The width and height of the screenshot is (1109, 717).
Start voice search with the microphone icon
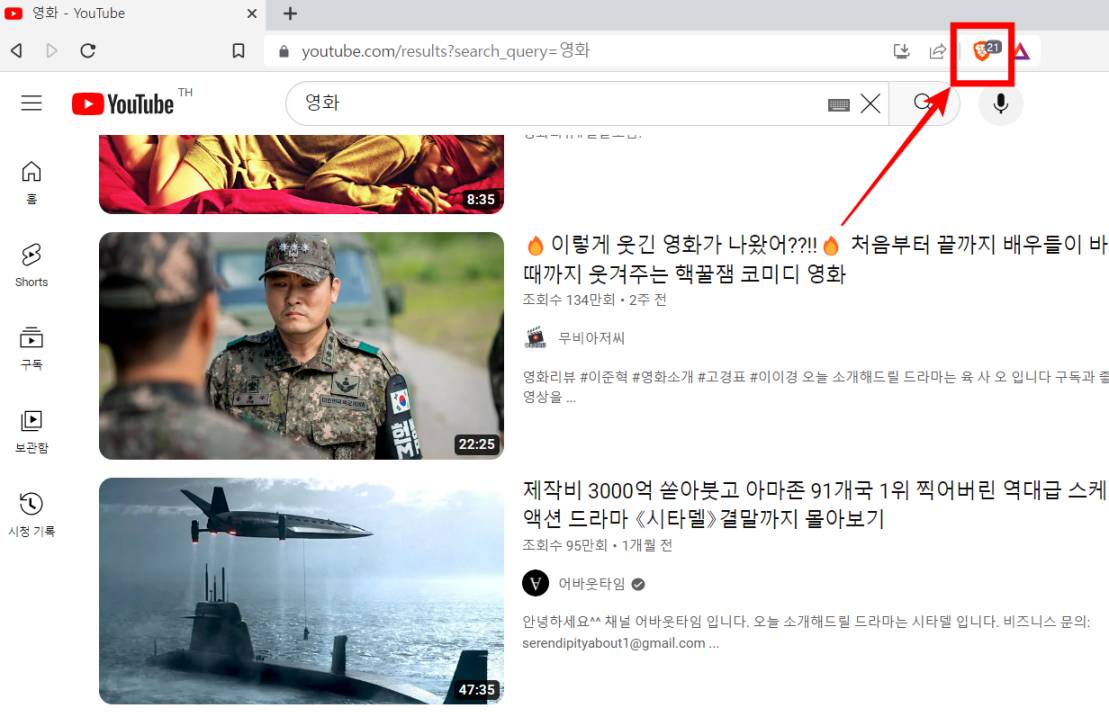[x=1000, y=104]
